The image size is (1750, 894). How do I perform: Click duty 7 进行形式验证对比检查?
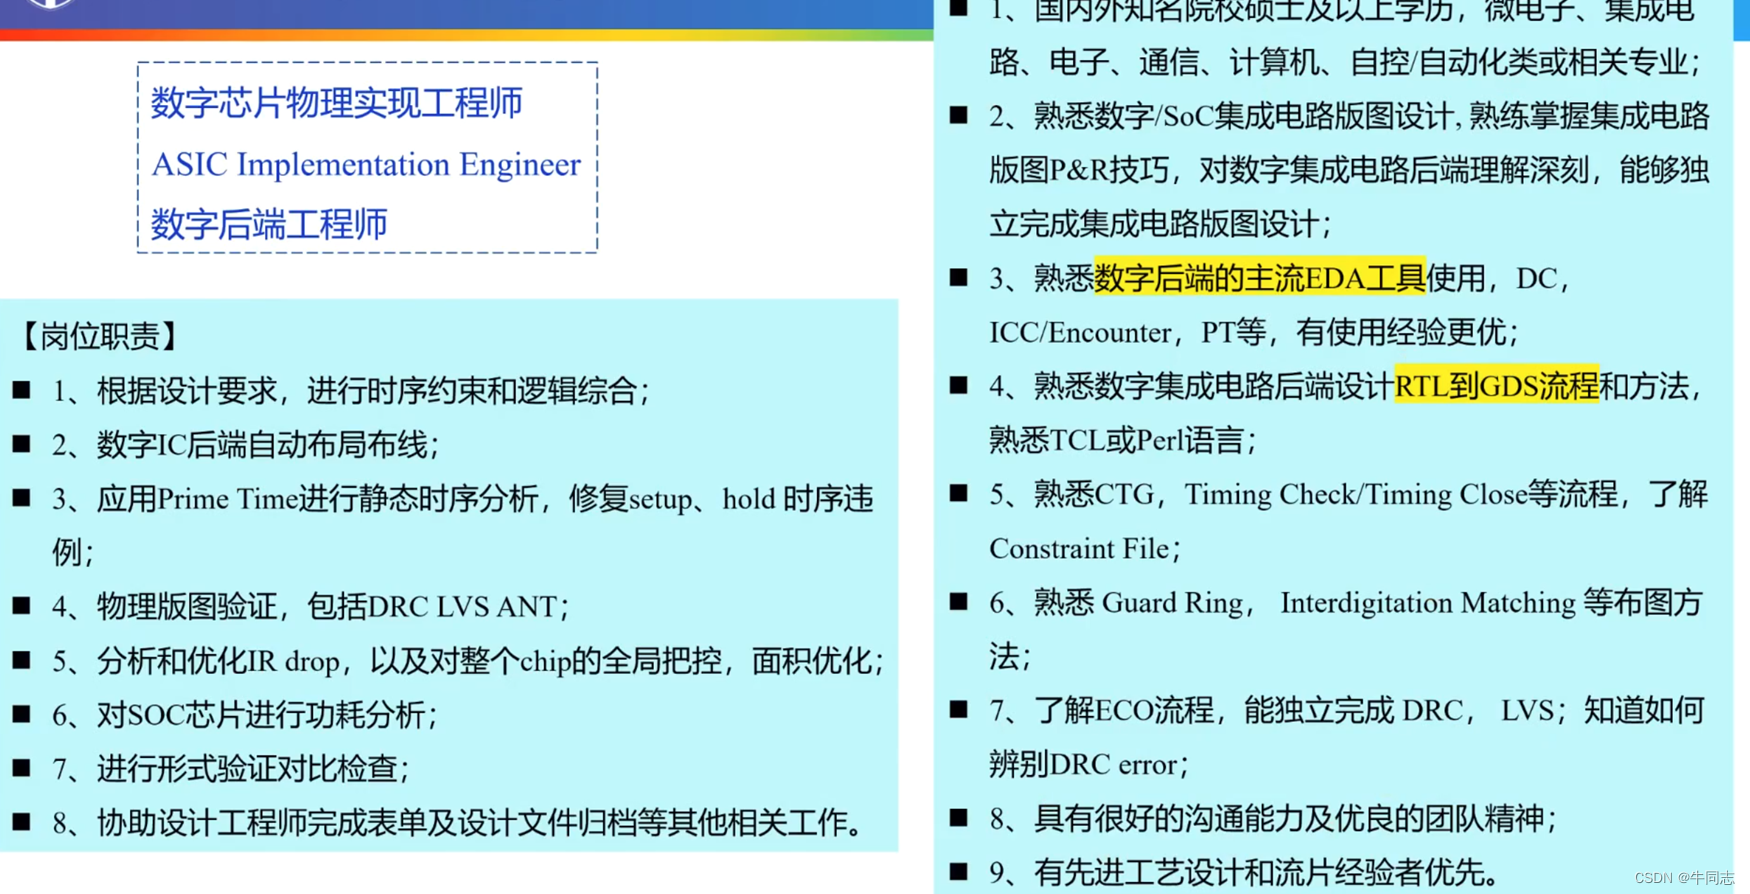pos(231,769)
